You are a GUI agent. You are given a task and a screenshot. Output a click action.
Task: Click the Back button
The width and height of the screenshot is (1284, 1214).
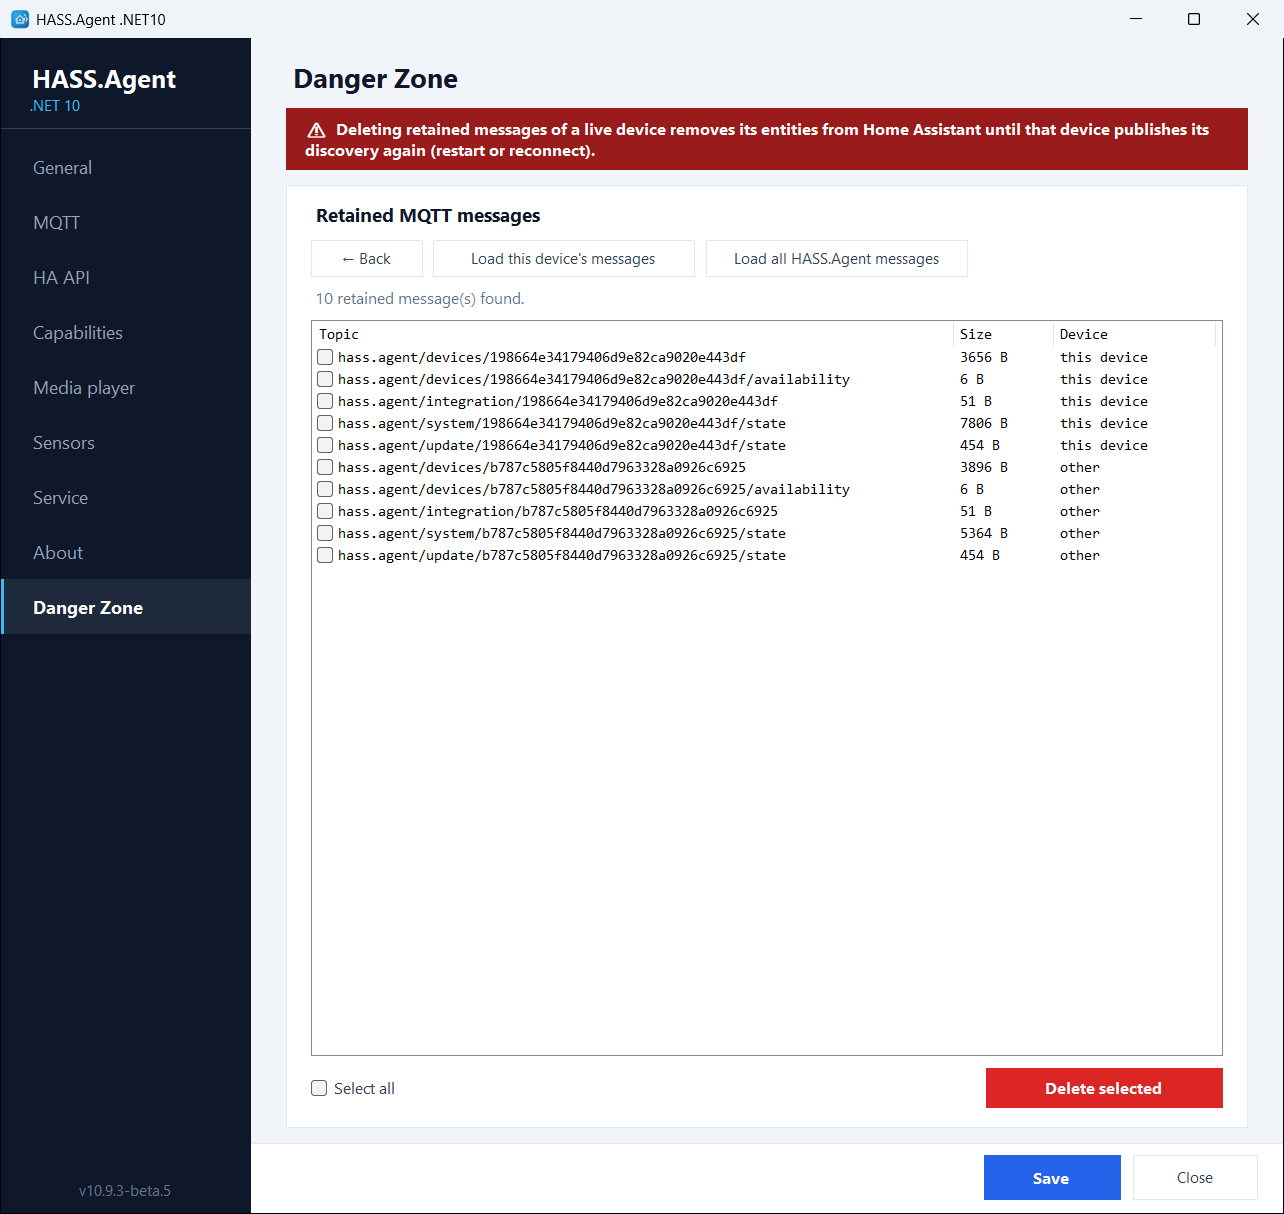click(x=367, y=258)
